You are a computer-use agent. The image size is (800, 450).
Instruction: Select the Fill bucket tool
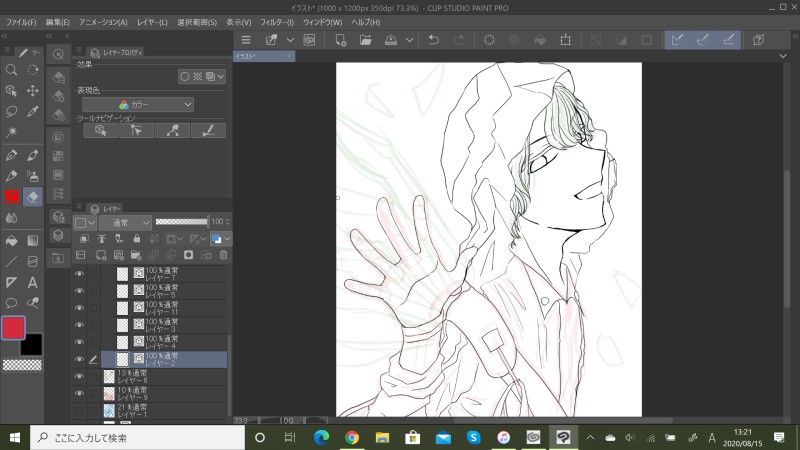(11, 240)
